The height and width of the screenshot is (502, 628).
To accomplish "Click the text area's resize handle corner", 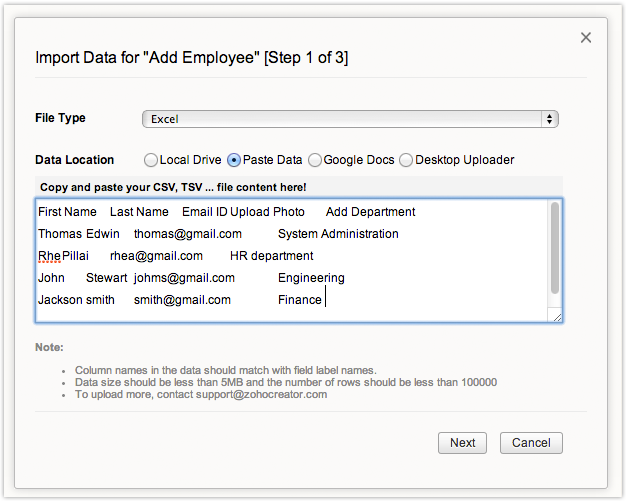I will (556, 316).
